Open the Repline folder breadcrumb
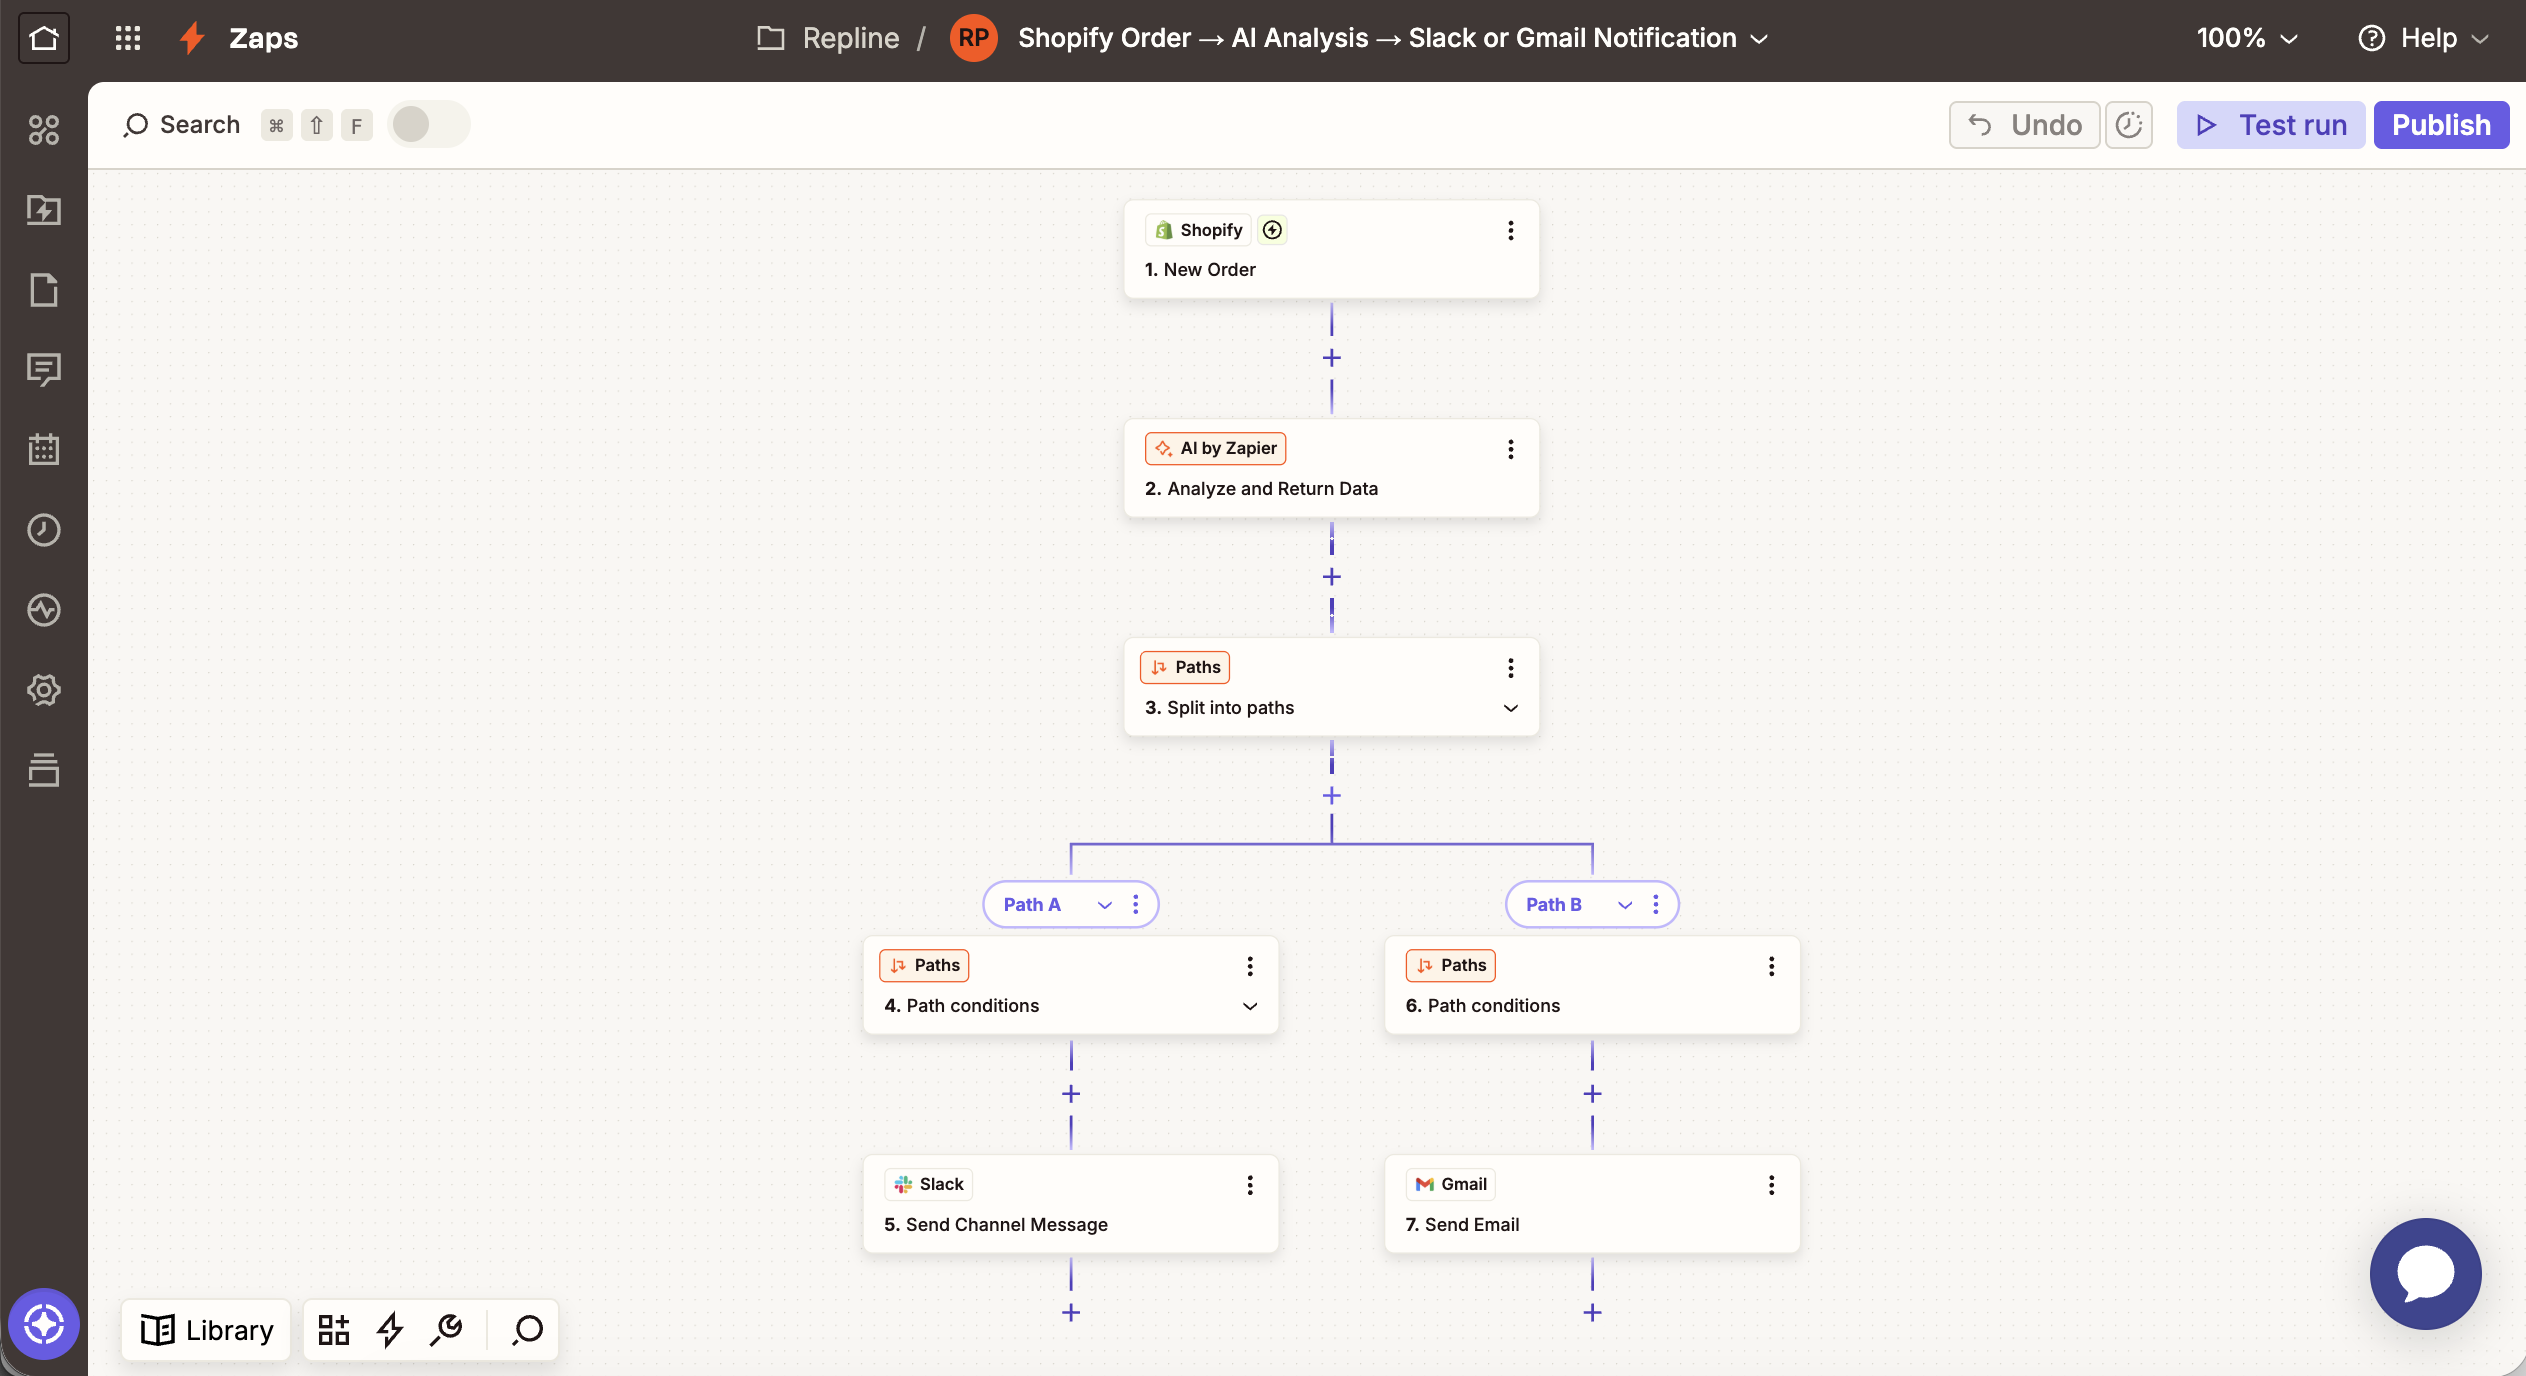Image resolution: width=2526 pixels, height=1376 pixels. 828,38
